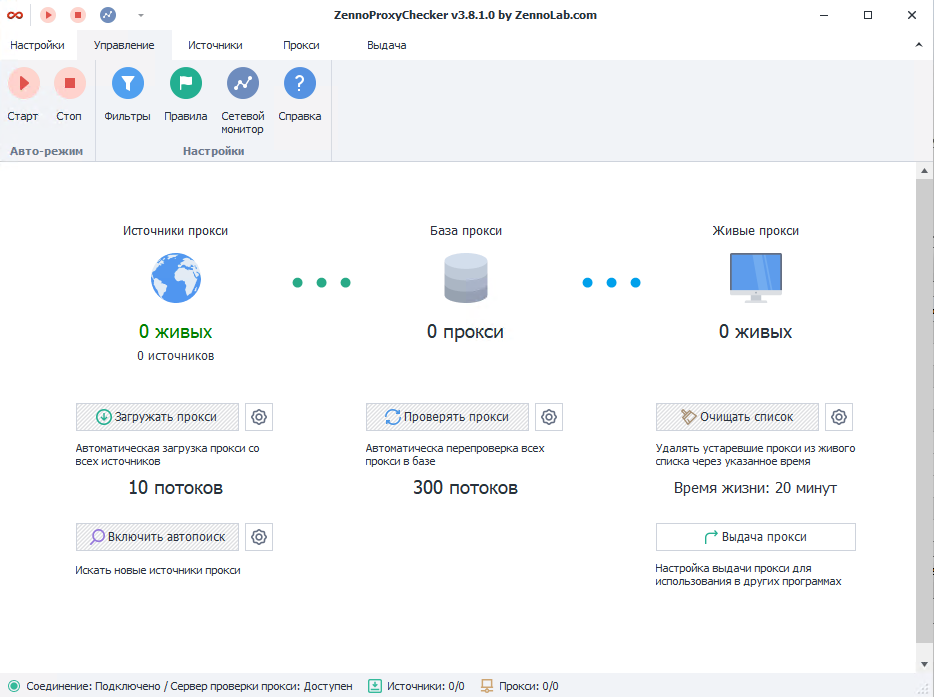Click the play icon in title bar
Screen dimensions: 934x697
[48, 15]
